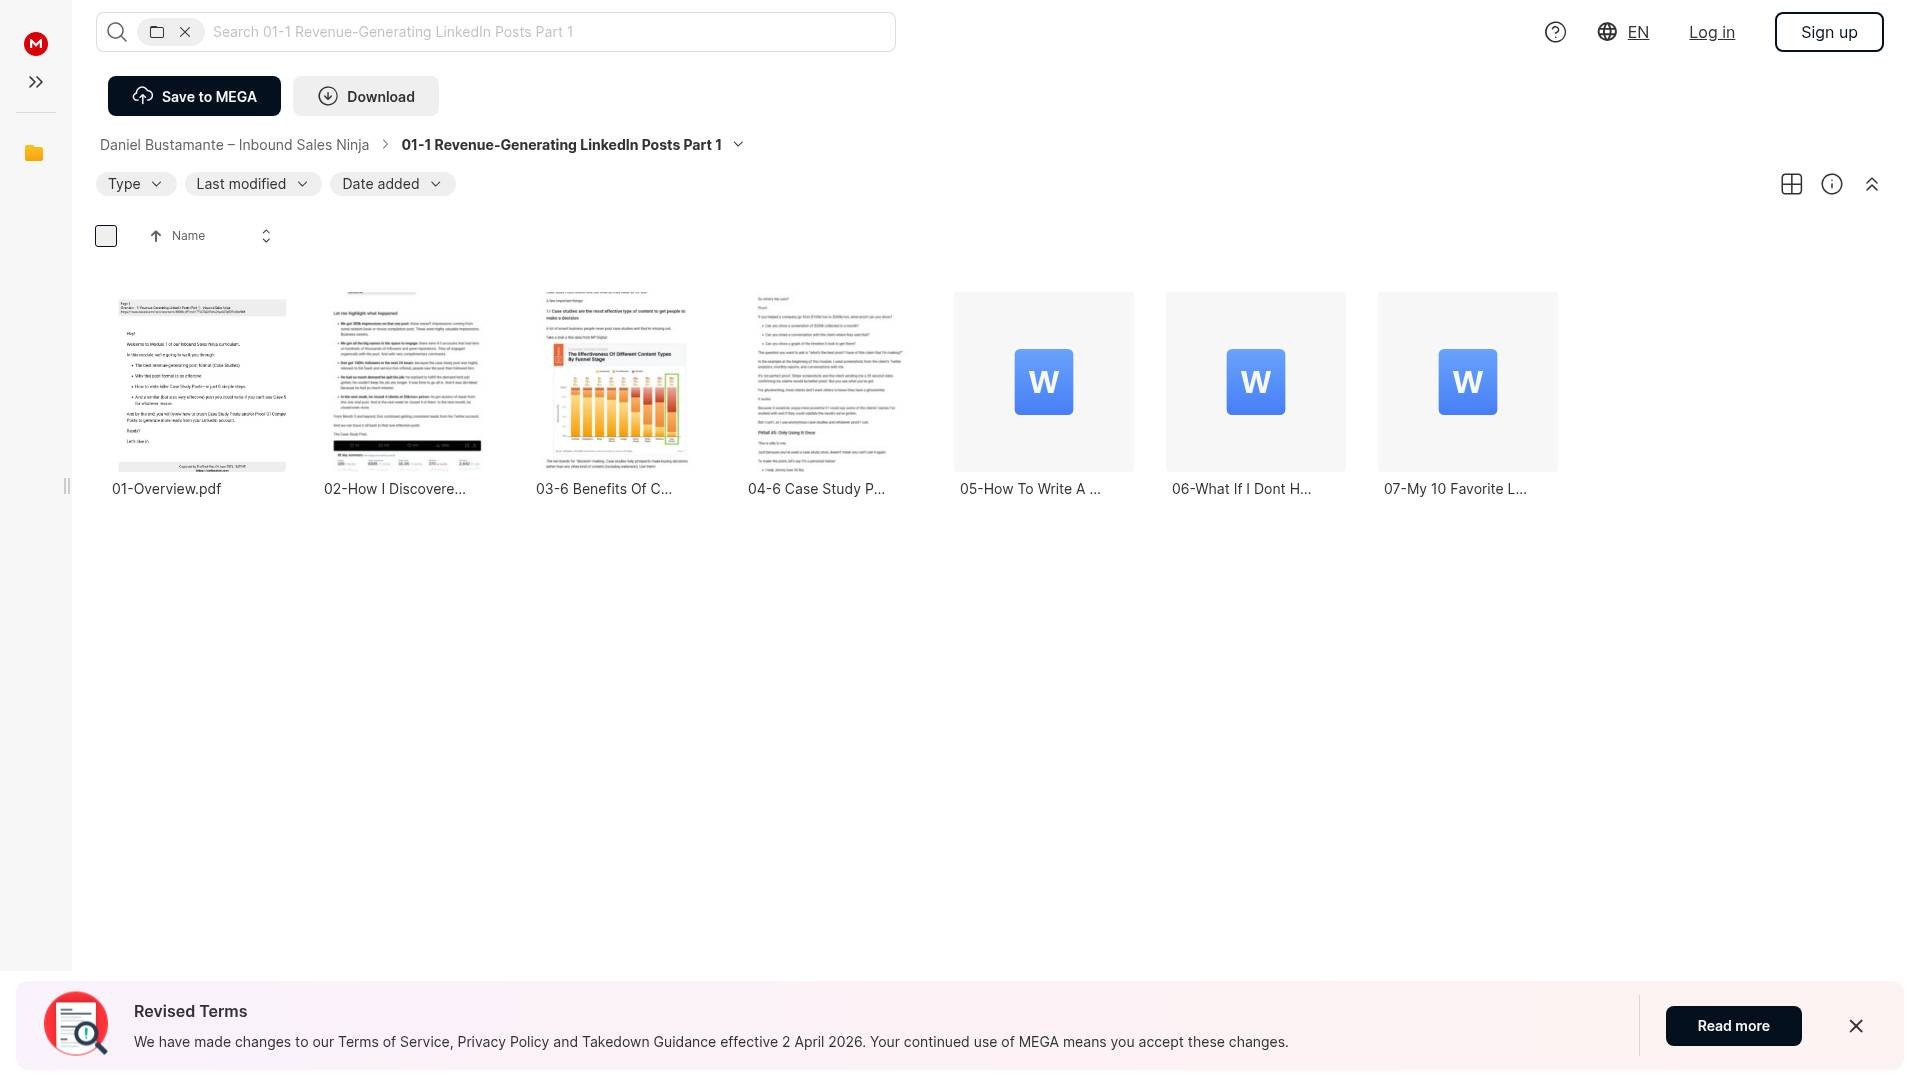Sort files by Name column
This screenshot has height=1080, width=1920.
coord(188,236)
